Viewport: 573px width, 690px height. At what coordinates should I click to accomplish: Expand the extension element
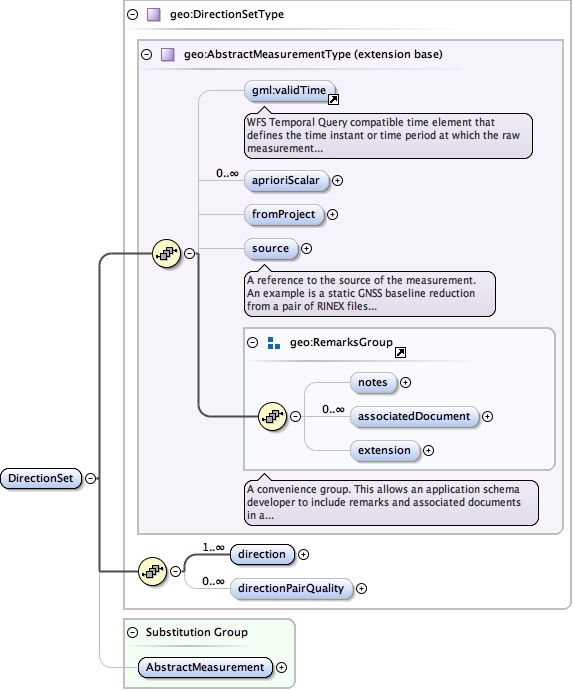[x=428, y=451]
